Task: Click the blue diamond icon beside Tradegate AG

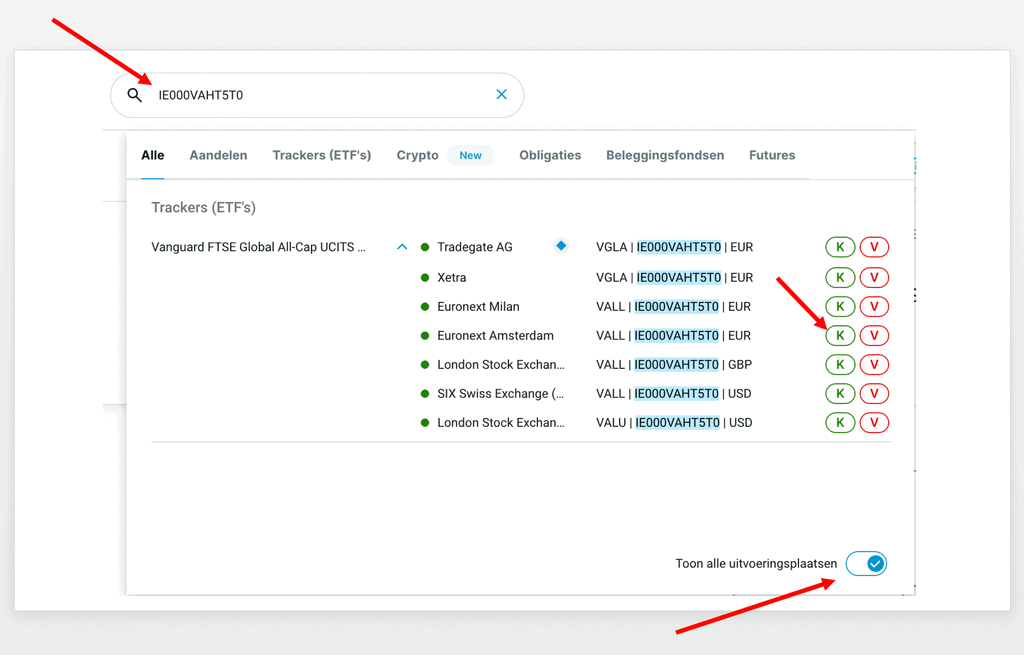Action: tap(561, 246)
